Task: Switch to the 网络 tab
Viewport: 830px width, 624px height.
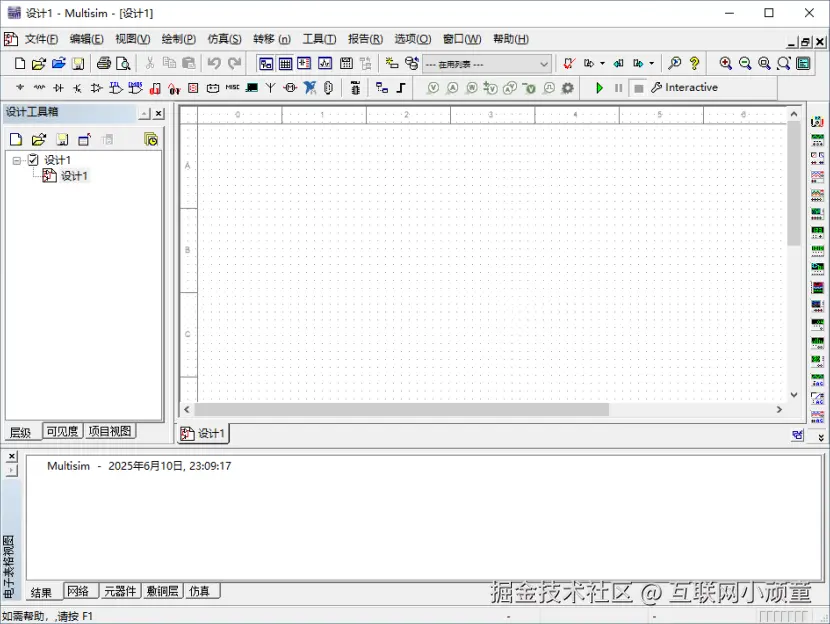Action: 78,591
